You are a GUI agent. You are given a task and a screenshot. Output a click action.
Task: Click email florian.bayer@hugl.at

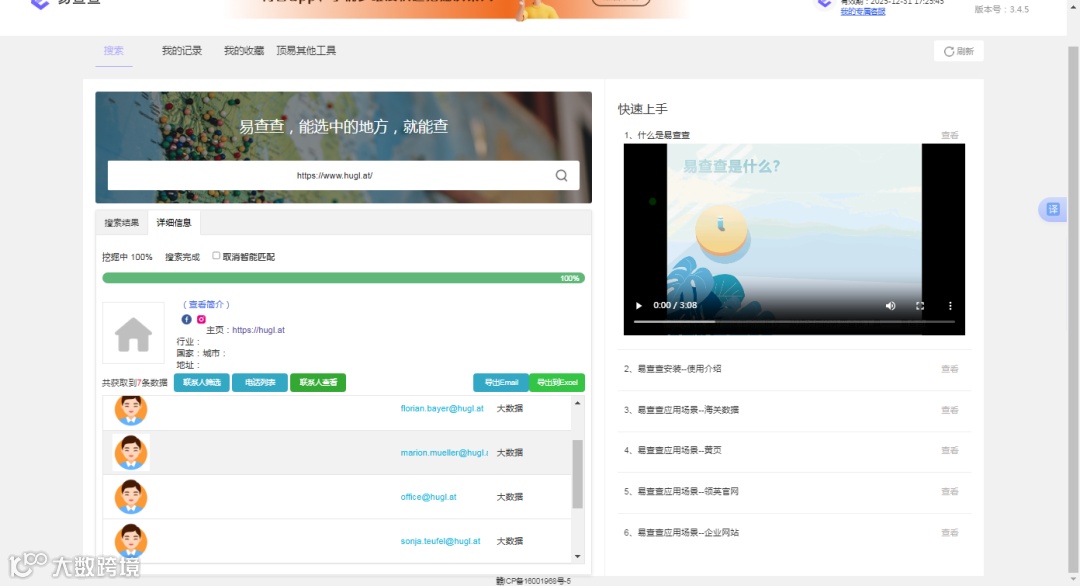click(x=442, y=408)
